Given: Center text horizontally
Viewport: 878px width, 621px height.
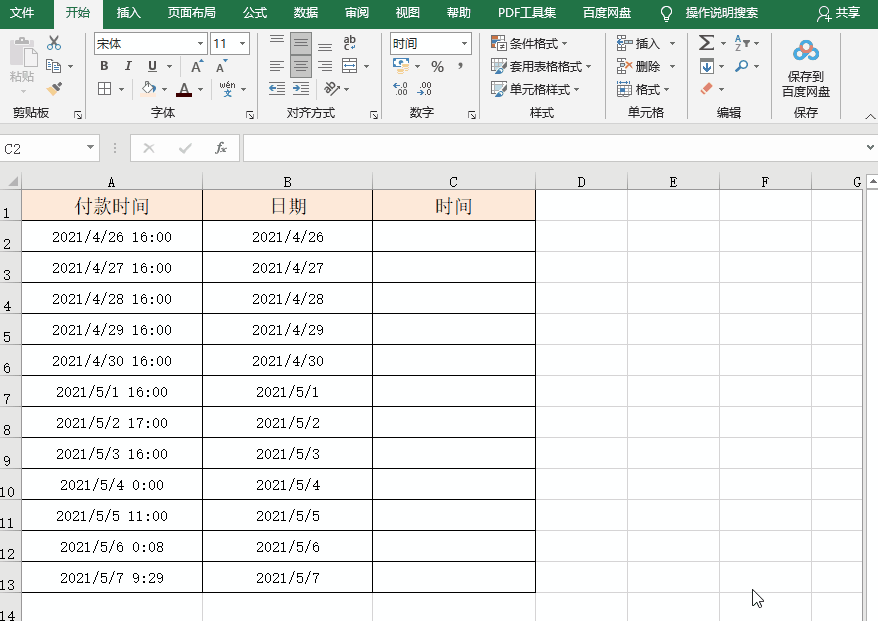Looking at the screenshot, I should (301, 66).
